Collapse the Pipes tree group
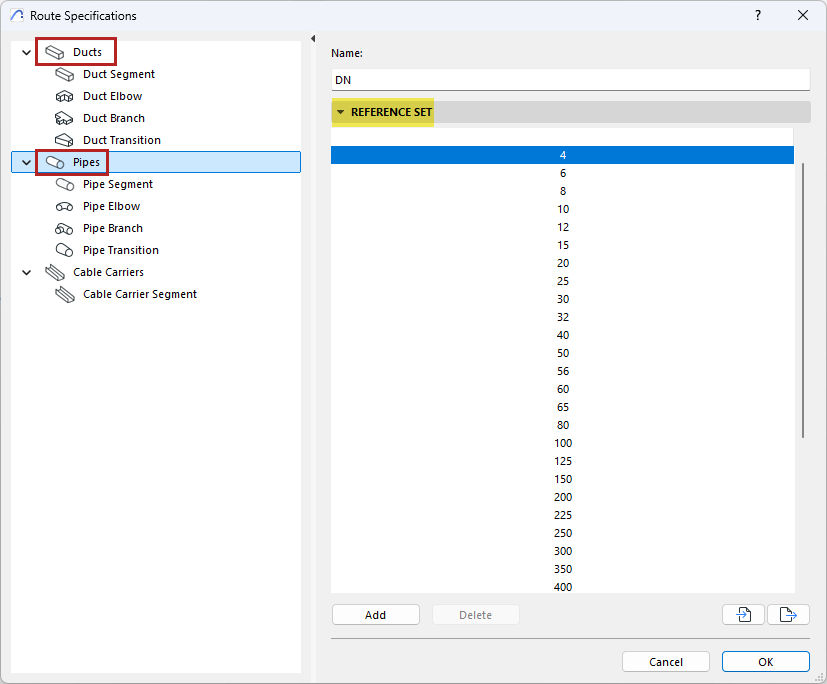Image resolution: width=827 pixels, height=684 pixels. pyautogui.click(x=26, y=162)
